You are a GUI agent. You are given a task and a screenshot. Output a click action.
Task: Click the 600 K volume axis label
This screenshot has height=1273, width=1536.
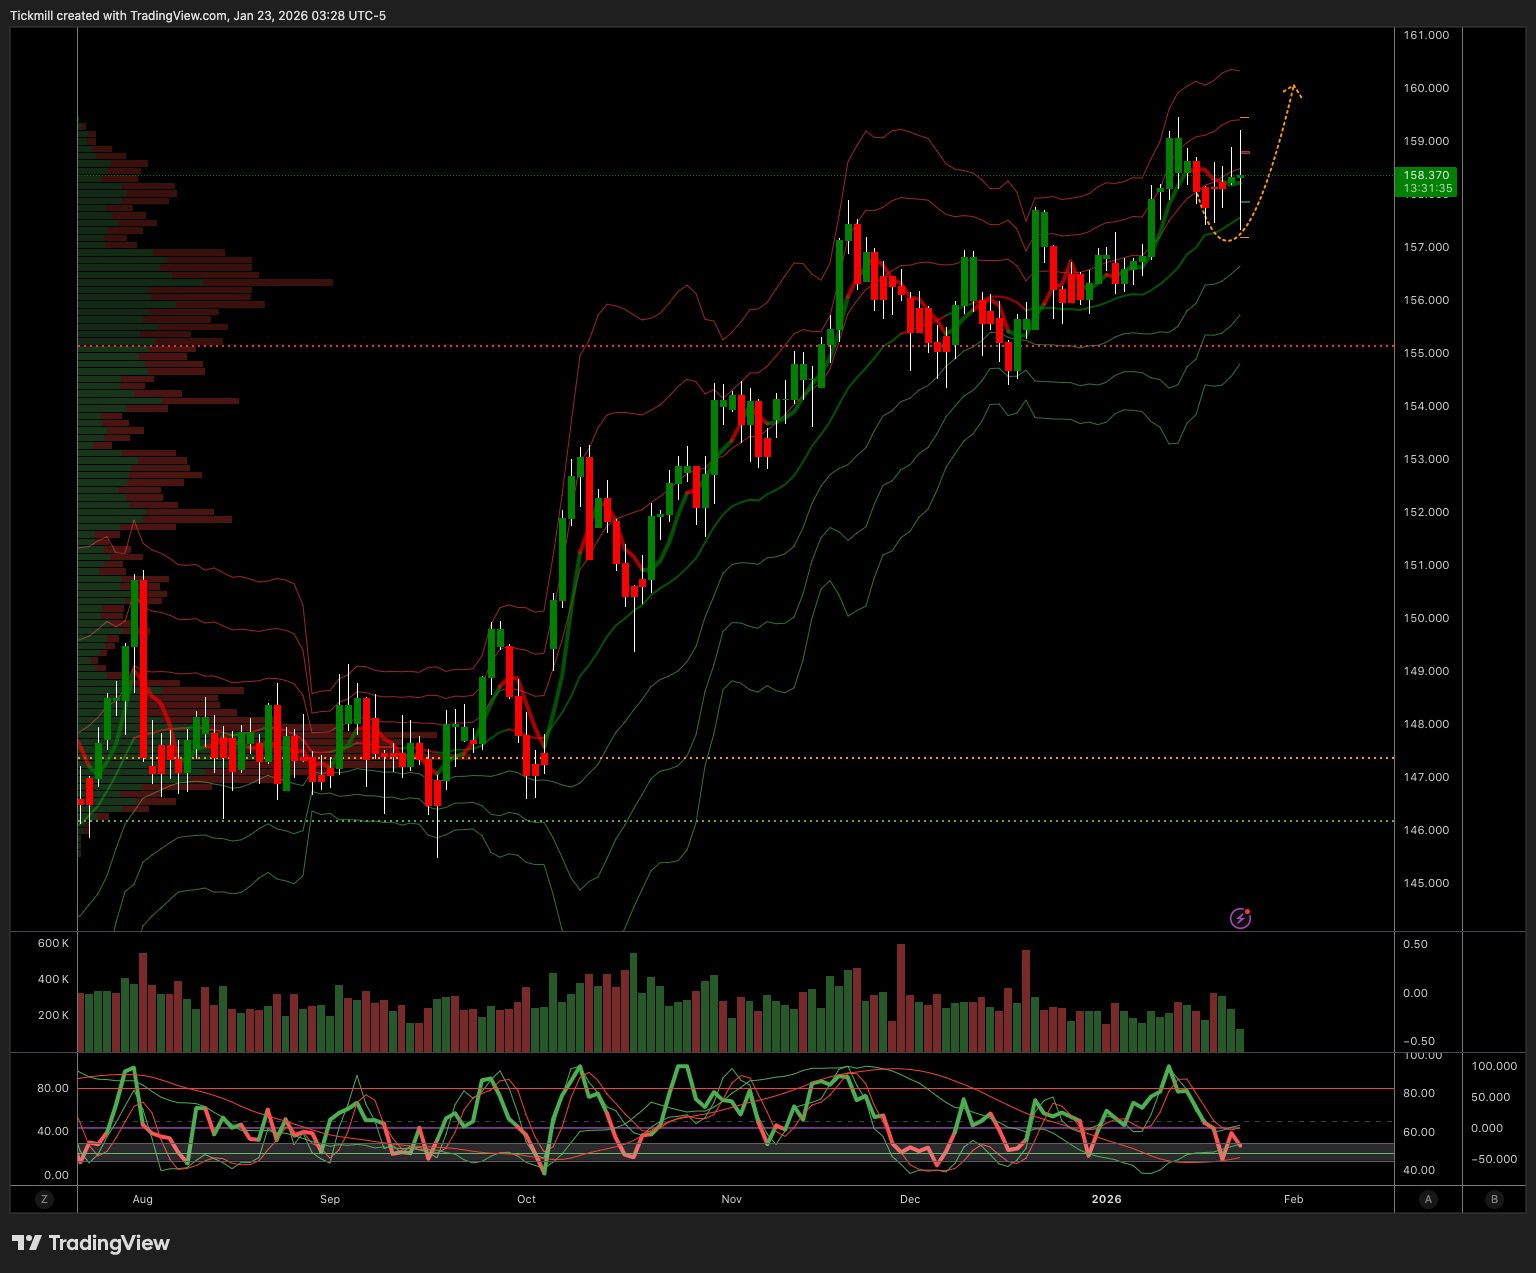(x=53, y=943)
